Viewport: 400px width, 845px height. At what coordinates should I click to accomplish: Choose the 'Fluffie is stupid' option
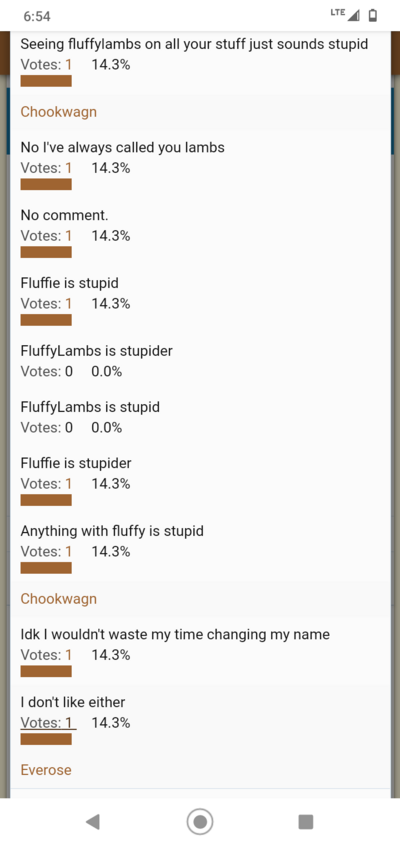point(70,283)
